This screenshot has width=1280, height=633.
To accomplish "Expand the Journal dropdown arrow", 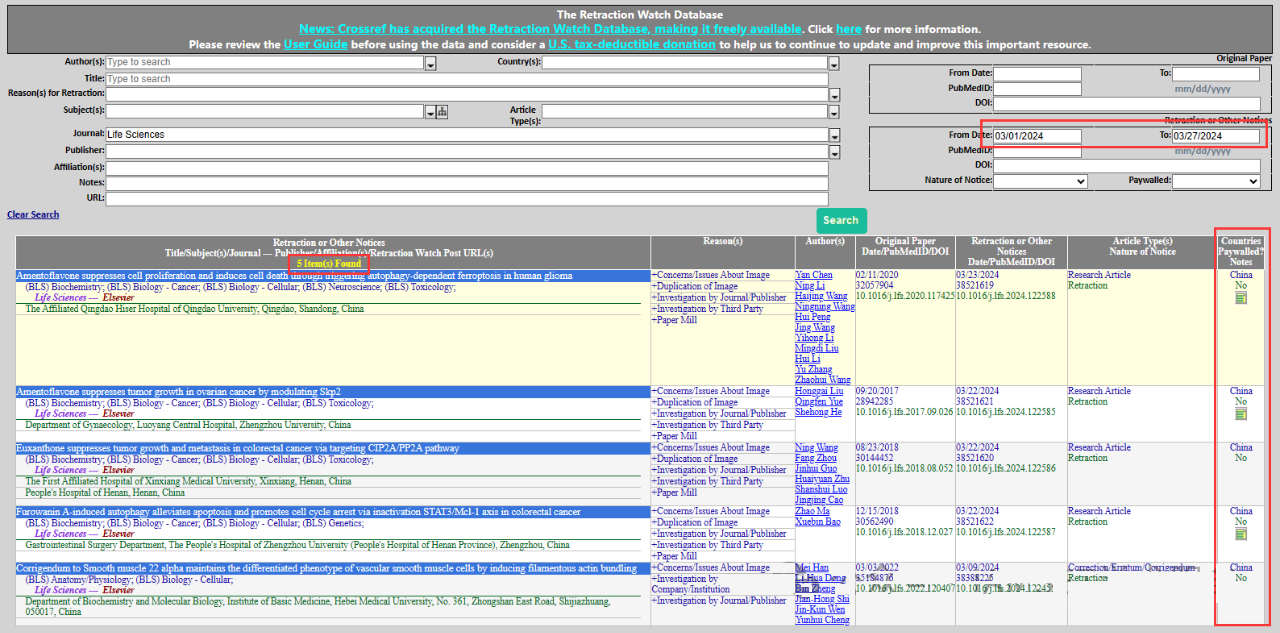I will pyautogui.click(x=834, y=135).
